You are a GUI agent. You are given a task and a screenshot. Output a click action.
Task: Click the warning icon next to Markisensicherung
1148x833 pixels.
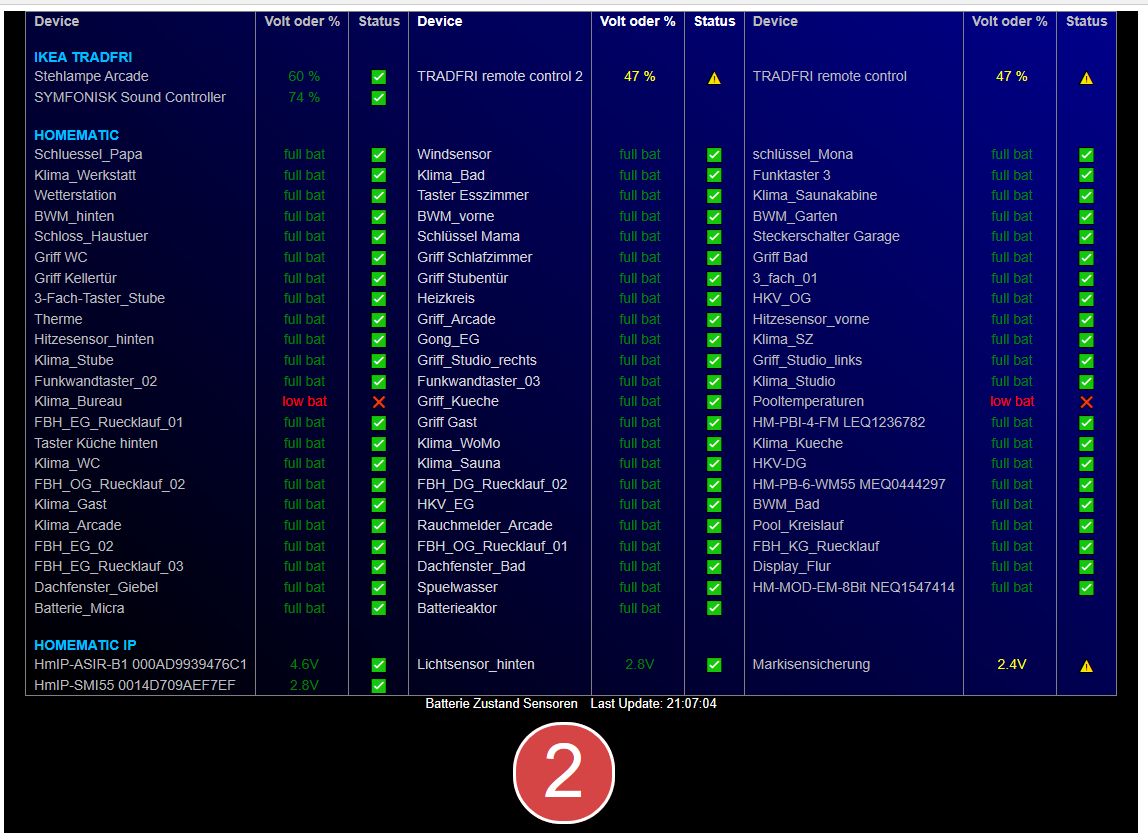[x=1086, y=666]
